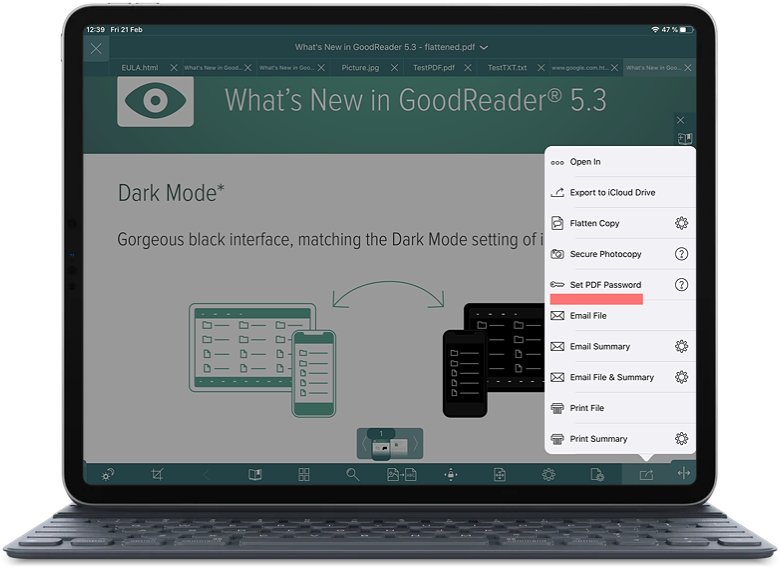Open Flatten Copy settings gear

(x=682, y=223)
